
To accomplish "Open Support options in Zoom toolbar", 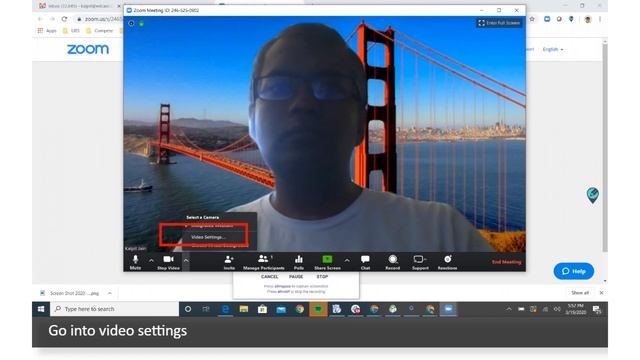I will [x=420, y=262].
